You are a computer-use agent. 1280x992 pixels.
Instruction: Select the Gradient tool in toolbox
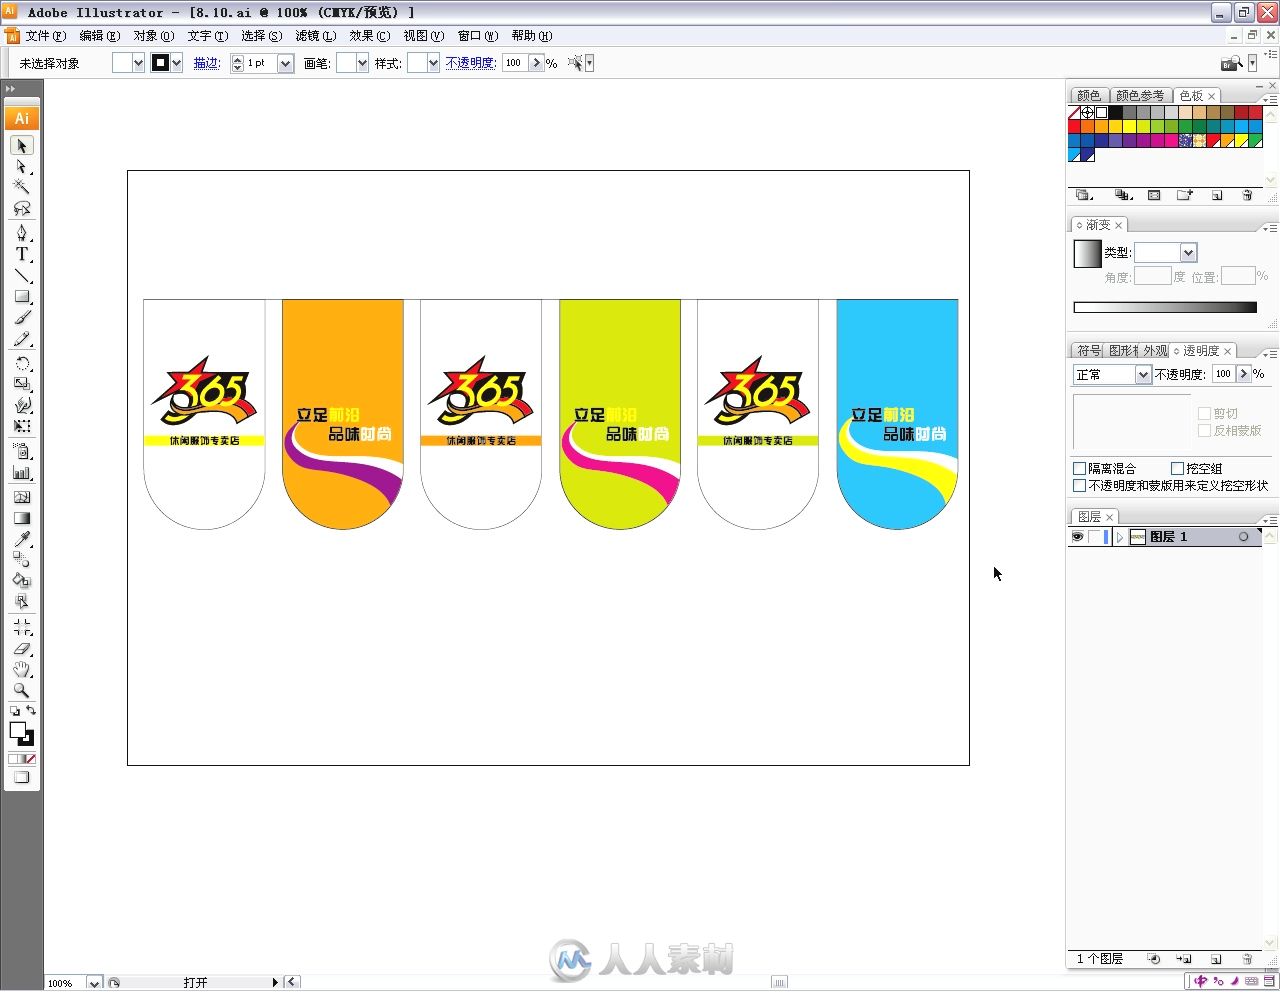pyautogui.click(x=22, y=518)
